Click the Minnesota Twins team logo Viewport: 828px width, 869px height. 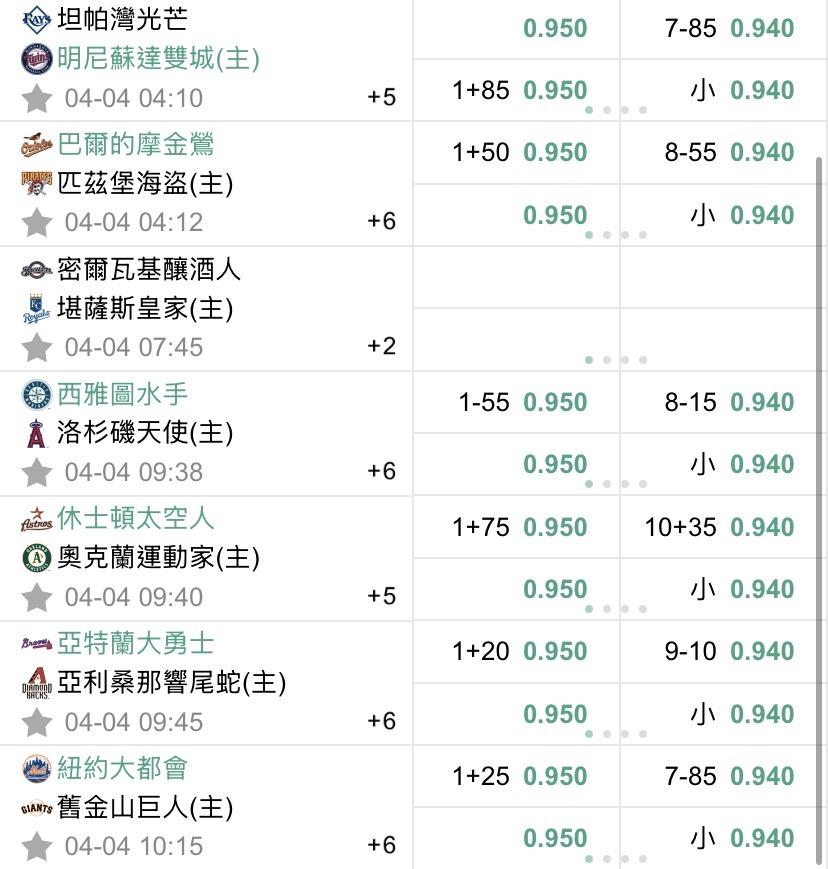36,59
